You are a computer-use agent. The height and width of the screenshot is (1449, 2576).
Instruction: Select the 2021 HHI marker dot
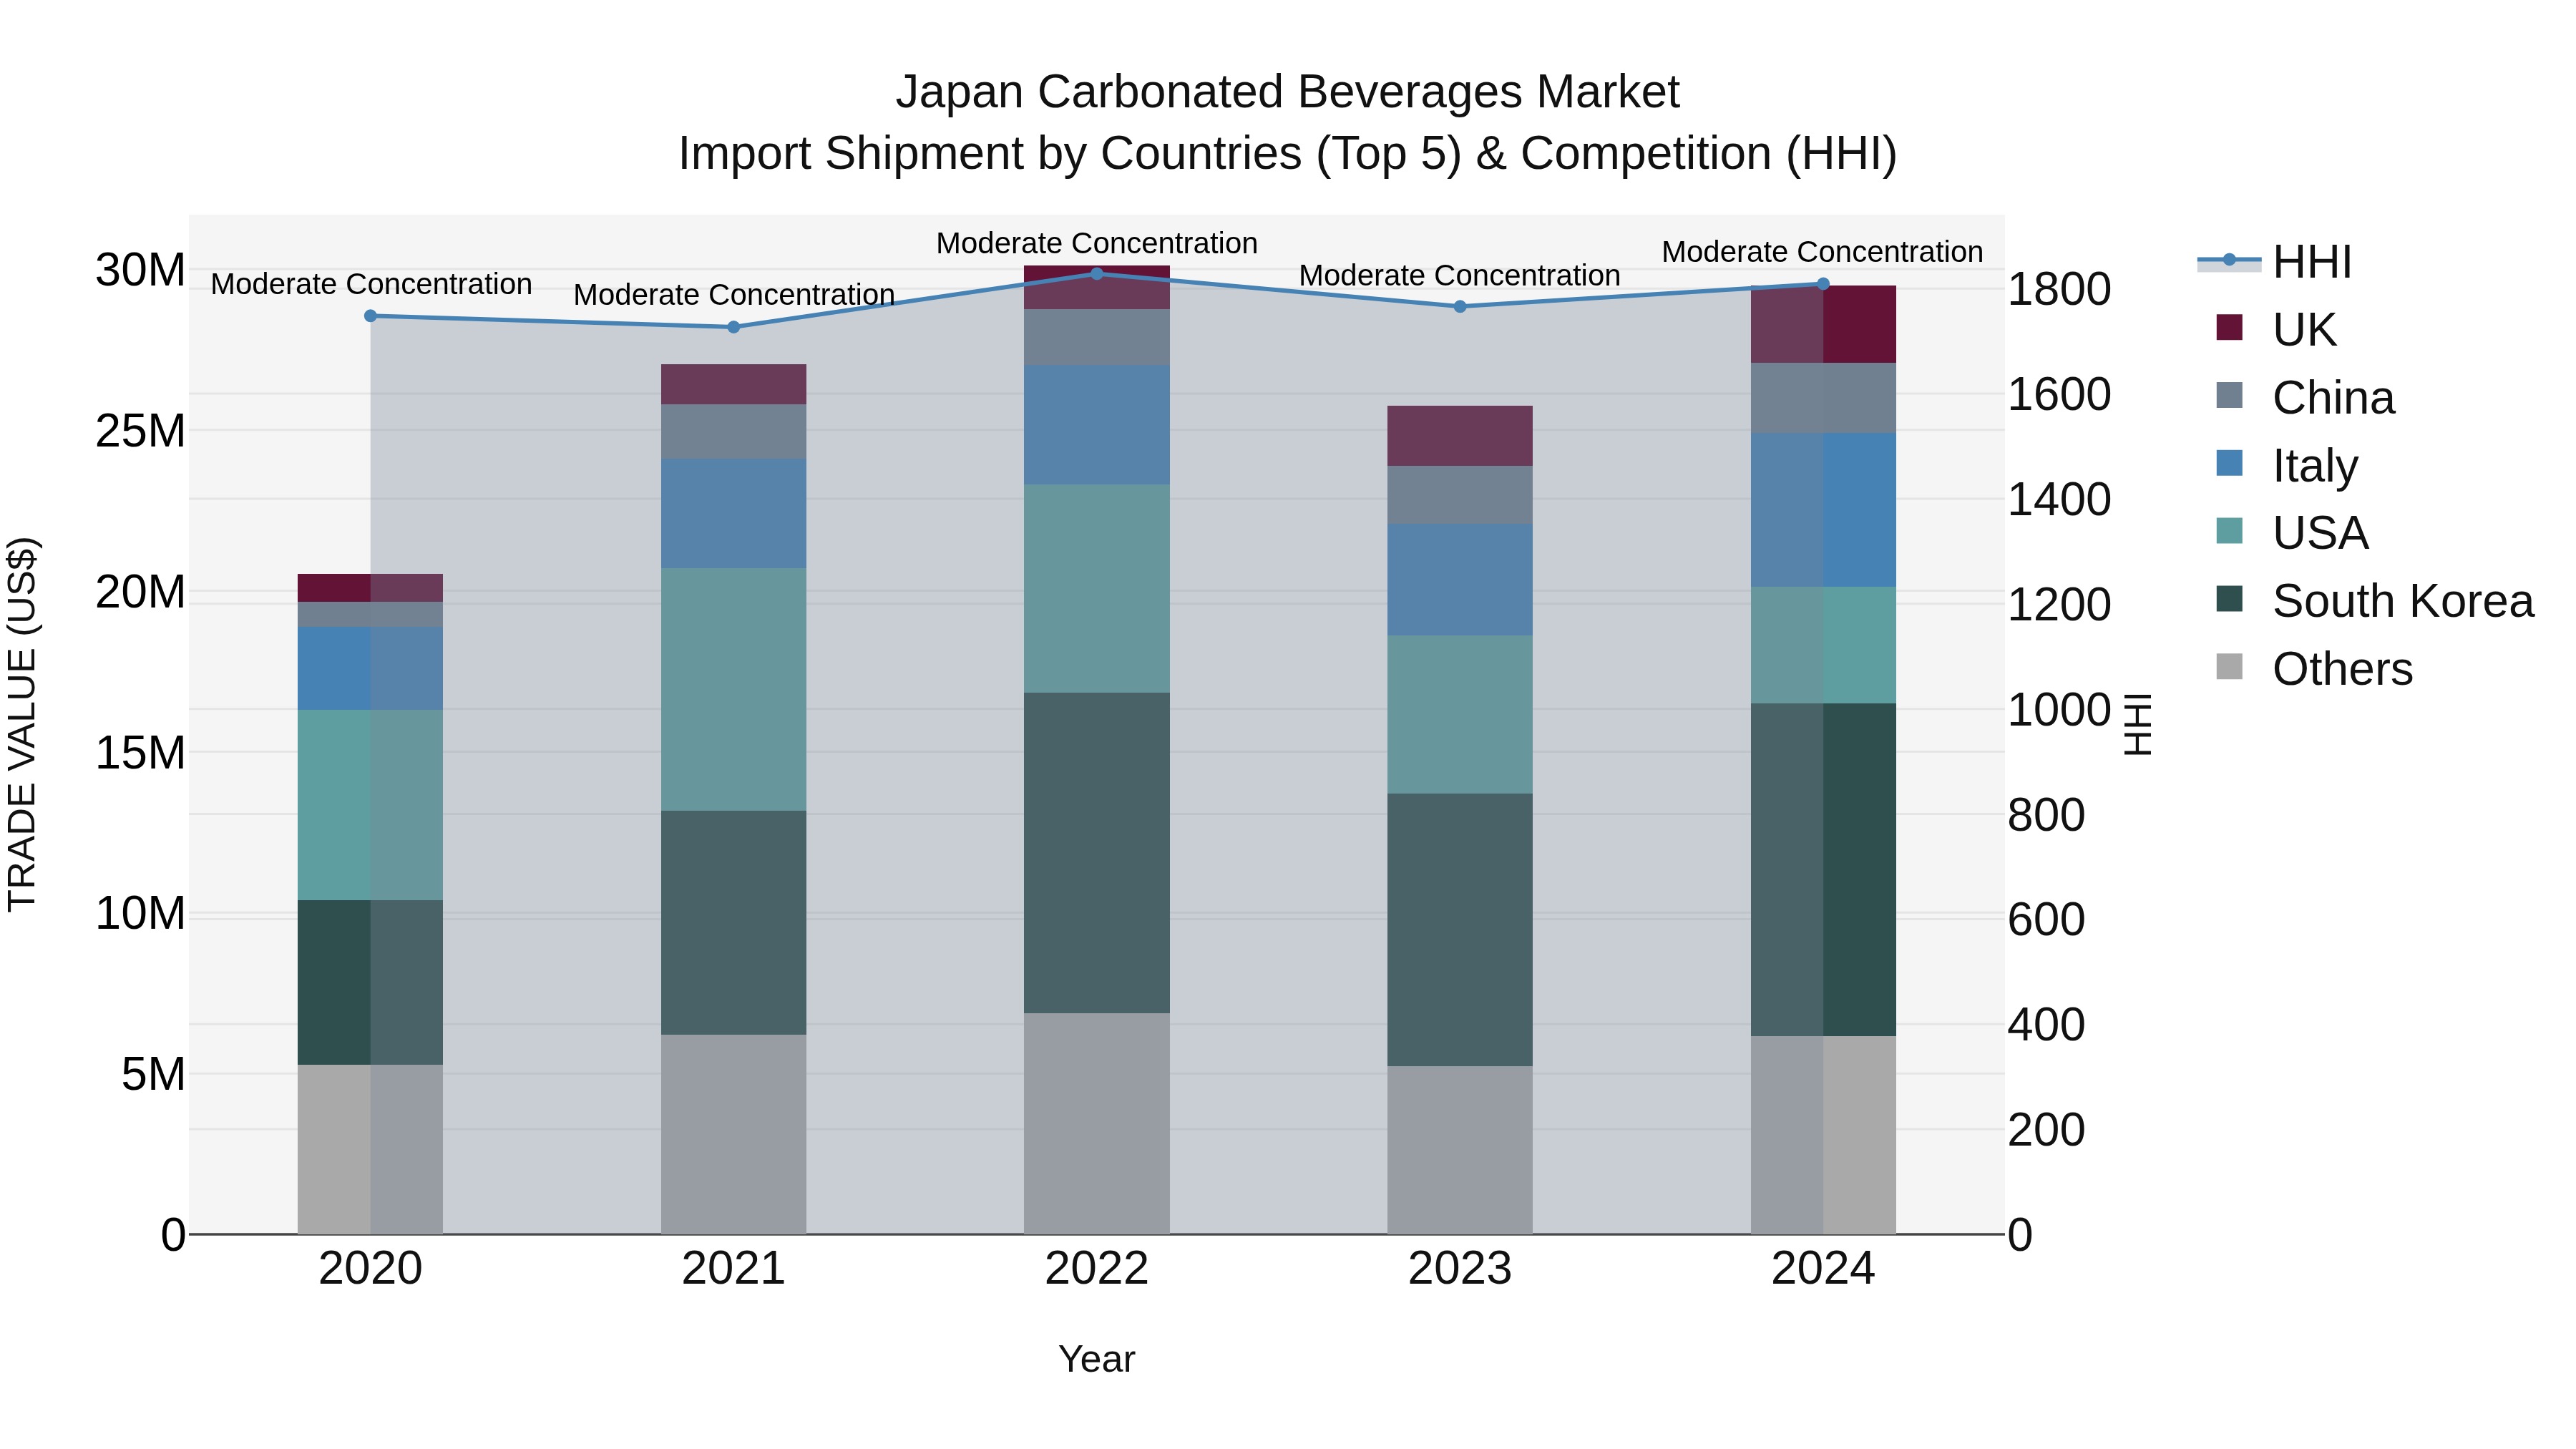coord(733,327)
